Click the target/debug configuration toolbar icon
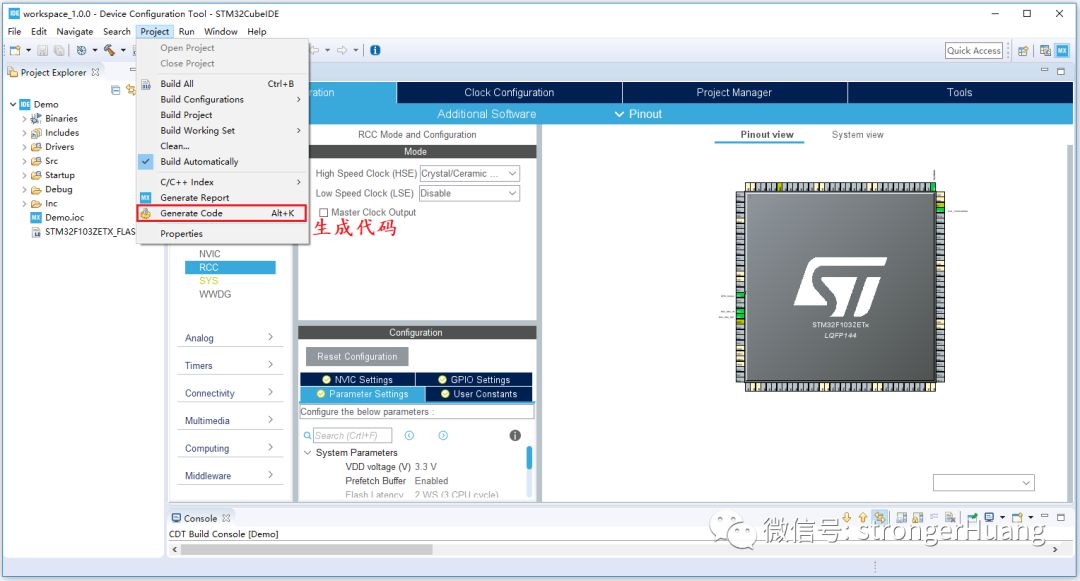Screen dimensions: 1080x581 pyautogui.click(x=81, y=50)
